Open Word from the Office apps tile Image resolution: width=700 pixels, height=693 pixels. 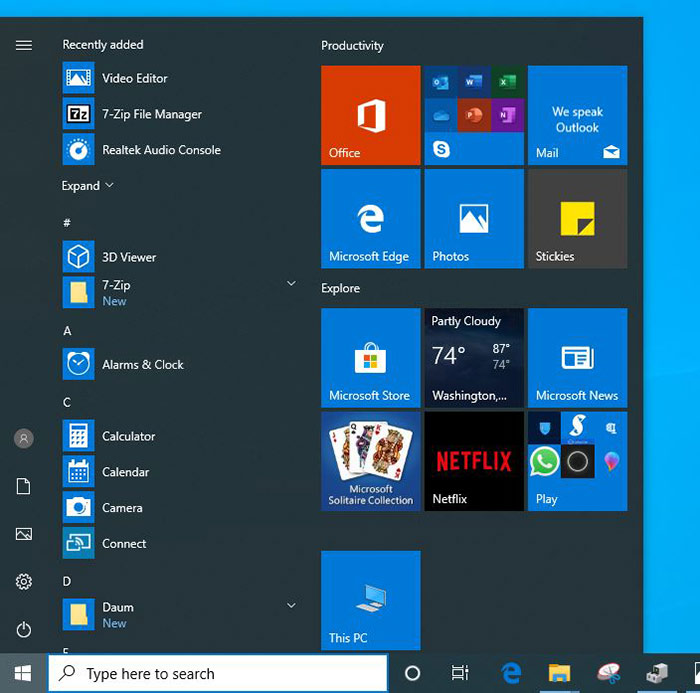pyautogui.click(x=474, y=82)
